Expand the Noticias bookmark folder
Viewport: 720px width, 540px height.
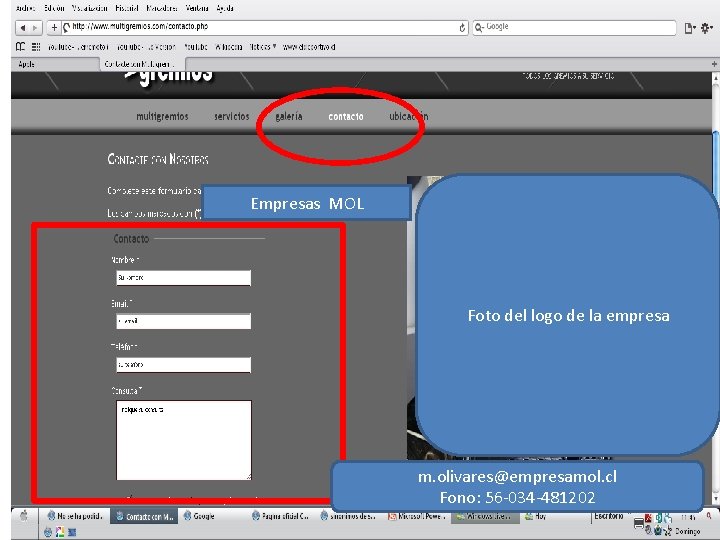pyautogui.click(x=263, y=47)
